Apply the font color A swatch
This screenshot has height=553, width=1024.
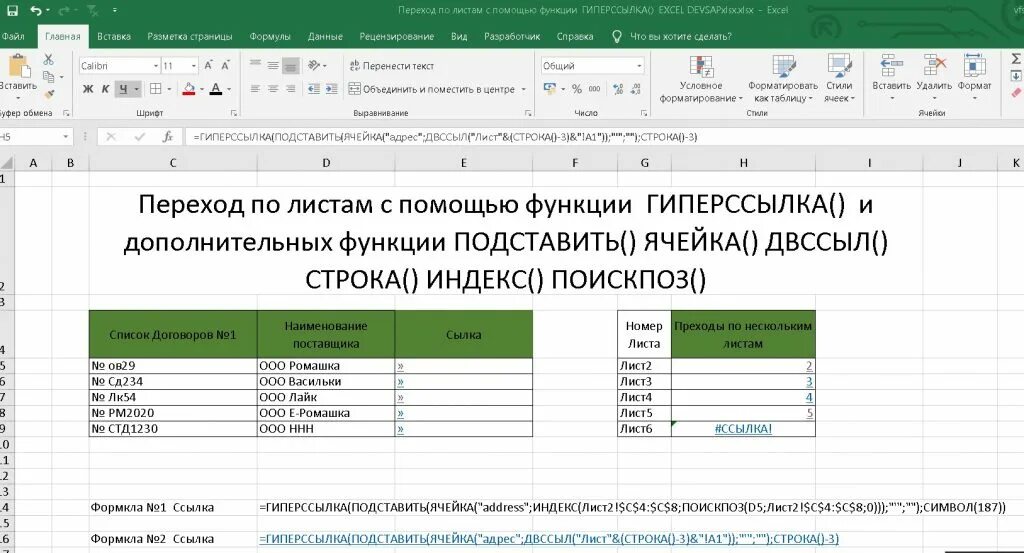coord(216,89)
